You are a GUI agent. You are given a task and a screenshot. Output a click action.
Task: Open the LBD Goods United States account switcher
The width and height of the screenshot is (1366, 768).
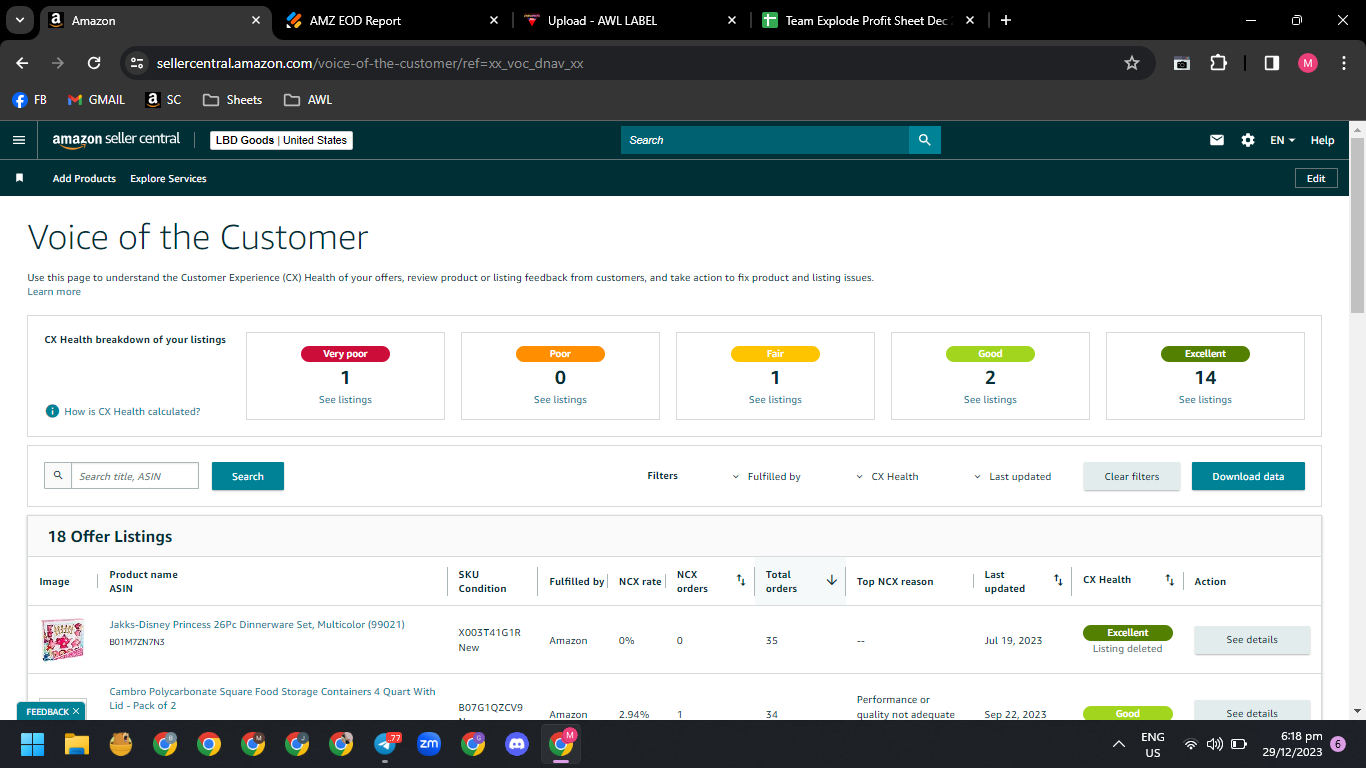281,140
